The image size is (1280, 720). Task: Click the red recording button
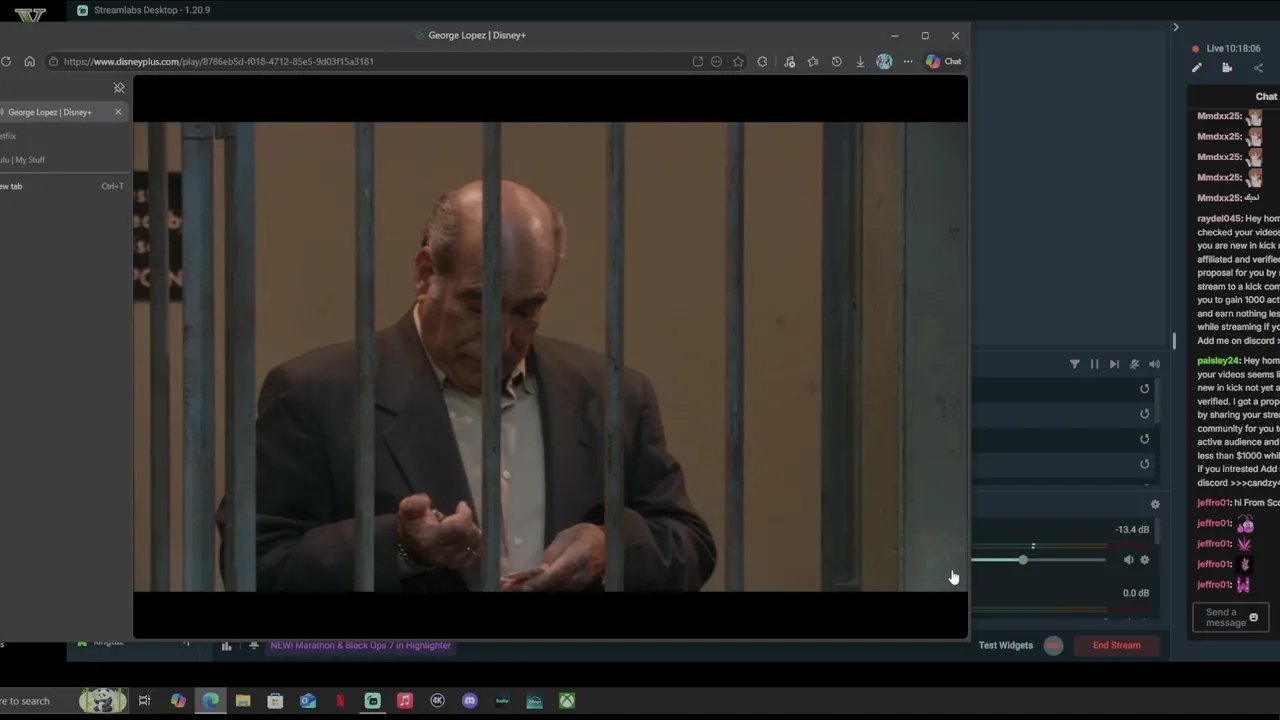tap(1053, 645)
